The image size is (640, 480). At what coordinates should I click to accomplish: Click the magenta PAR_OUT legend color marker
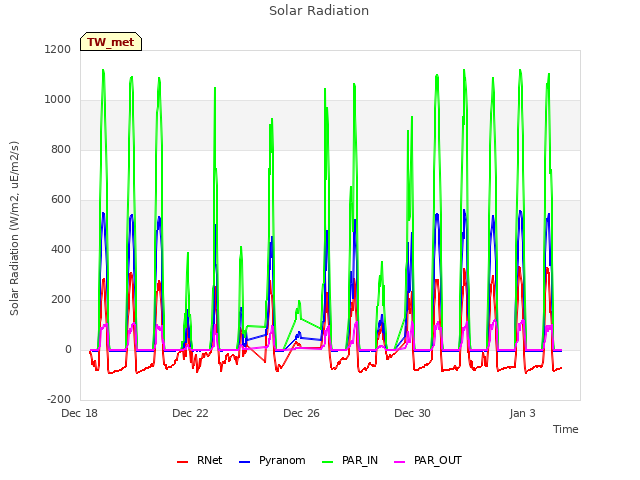point(400,462)
